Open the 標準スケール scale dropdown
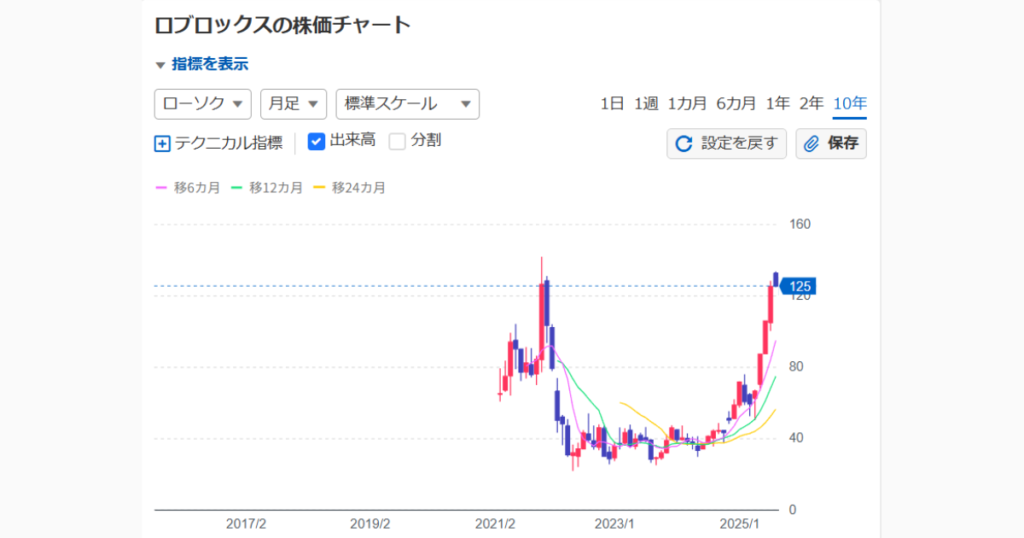The image size is (1024, 538). point(408,104)
